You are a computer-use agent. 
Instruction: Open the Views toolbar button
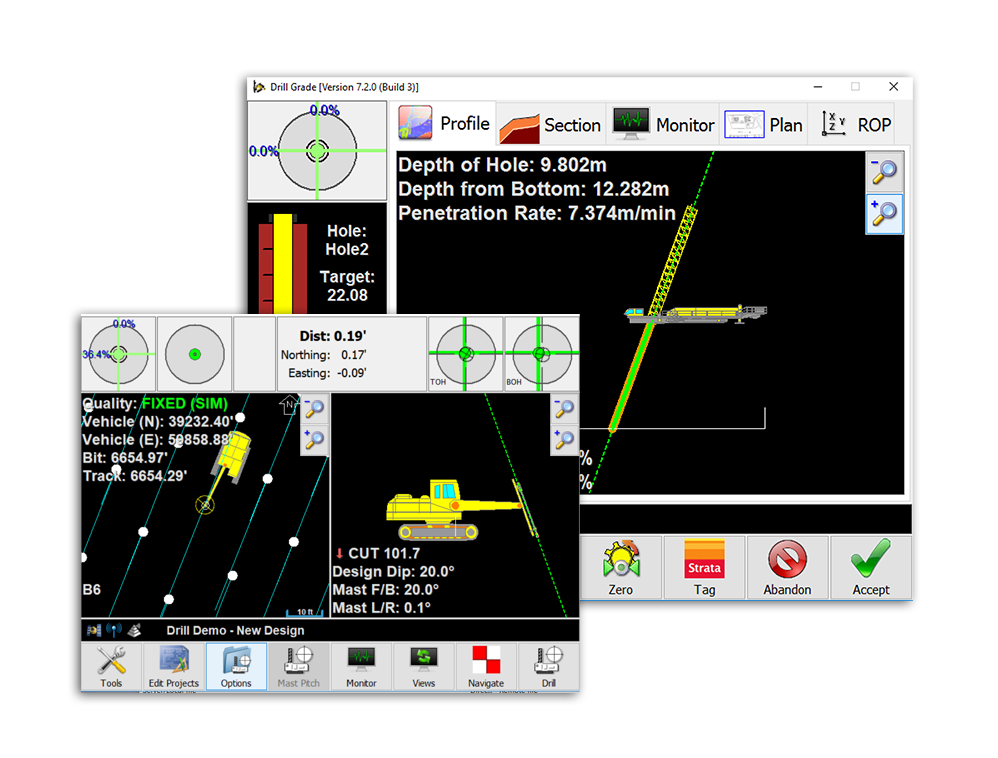pos(423,666)
